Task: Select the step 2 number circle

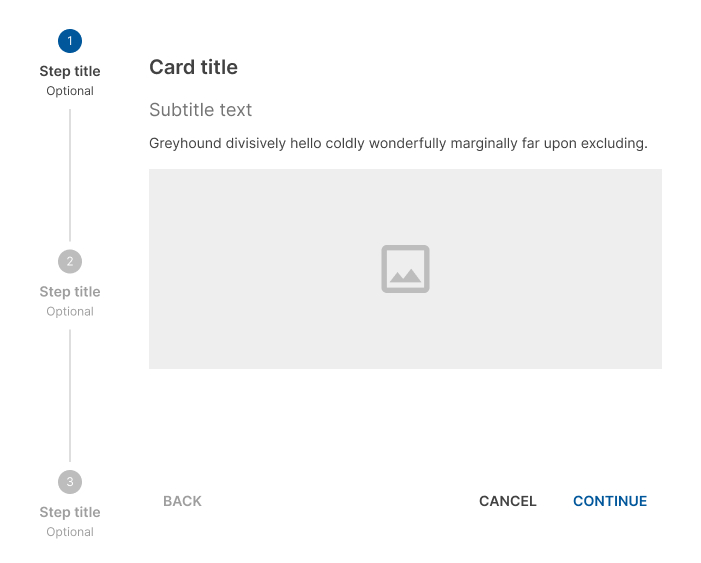Action: coord(70,262)
